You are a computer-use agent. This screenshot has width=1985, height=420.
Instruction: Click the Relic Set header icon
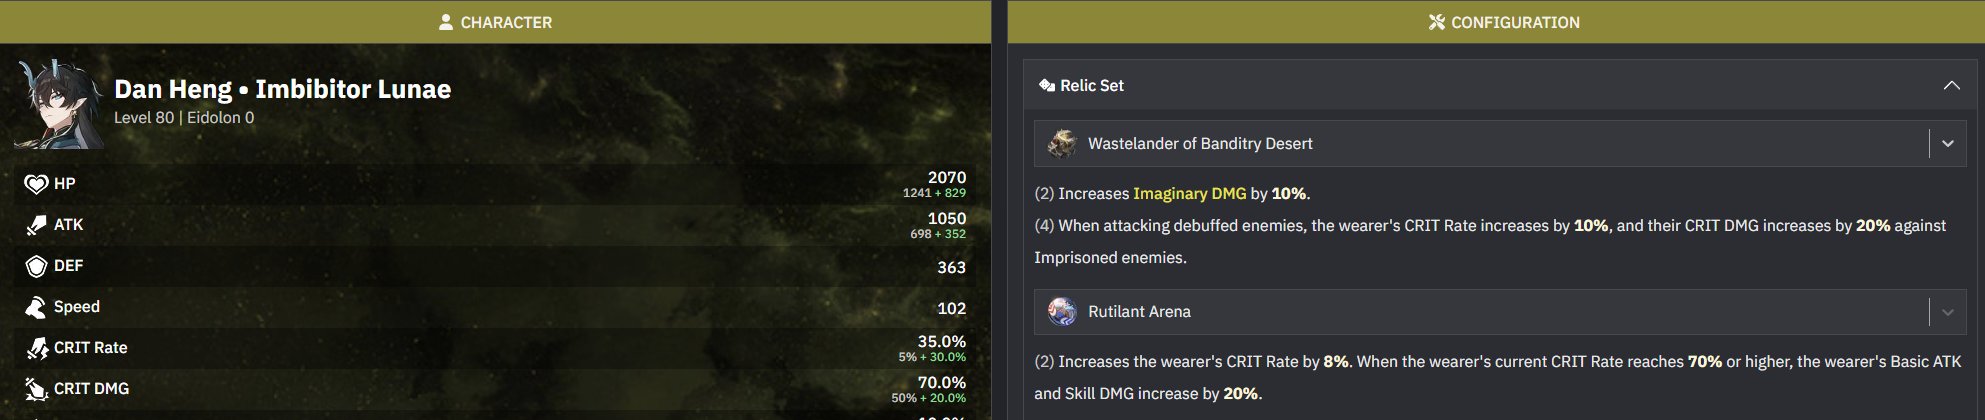1047,86
